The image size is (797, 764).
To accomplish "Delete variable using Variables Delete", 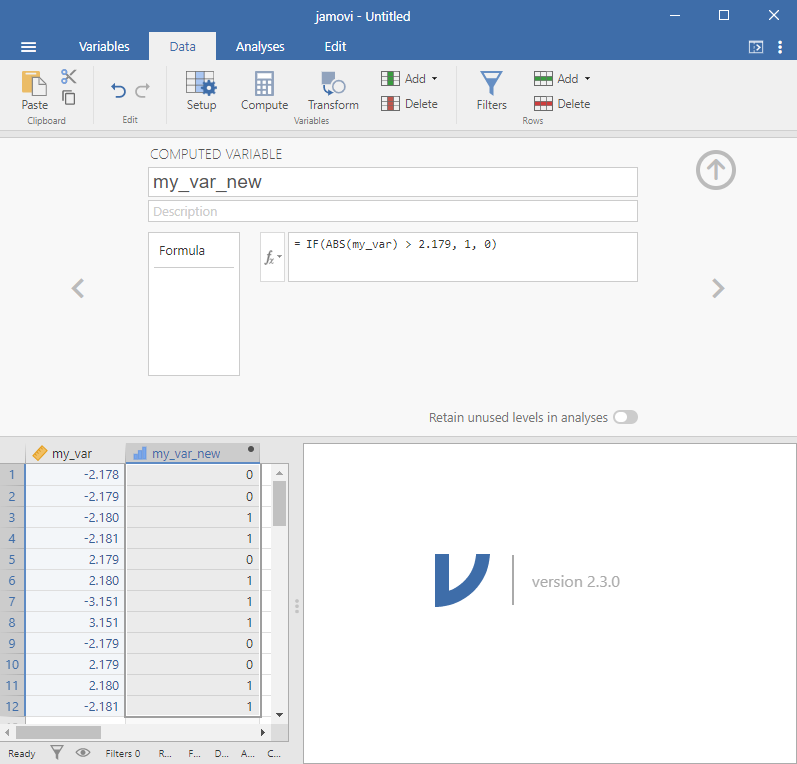I will coord(409,104).
